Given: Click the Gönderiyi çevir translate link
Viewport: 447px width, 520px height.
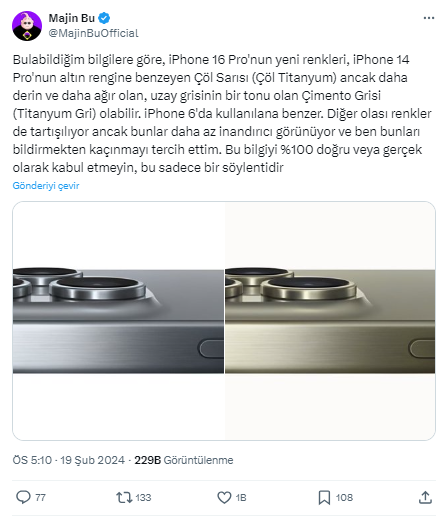Looking at the screenshot, I should [46, 186].
